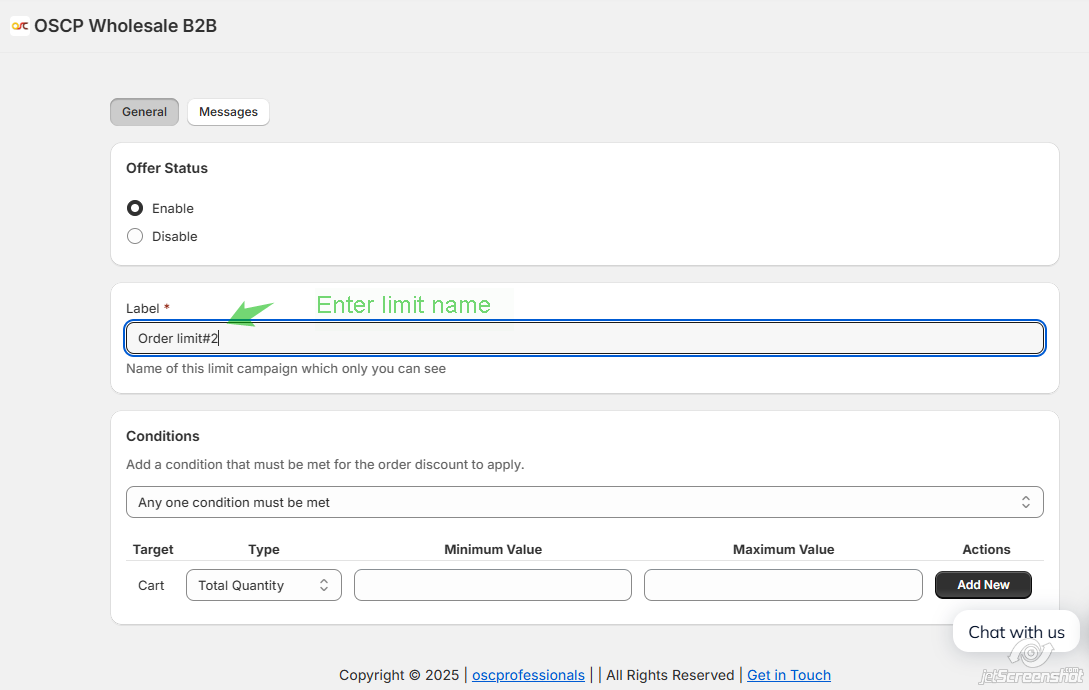The height and width of the screenshot is (690, 1089).
Task: Click the jetScreenshot camera watermark icon
Action: pyautogui.click(x=1028, y=653)
